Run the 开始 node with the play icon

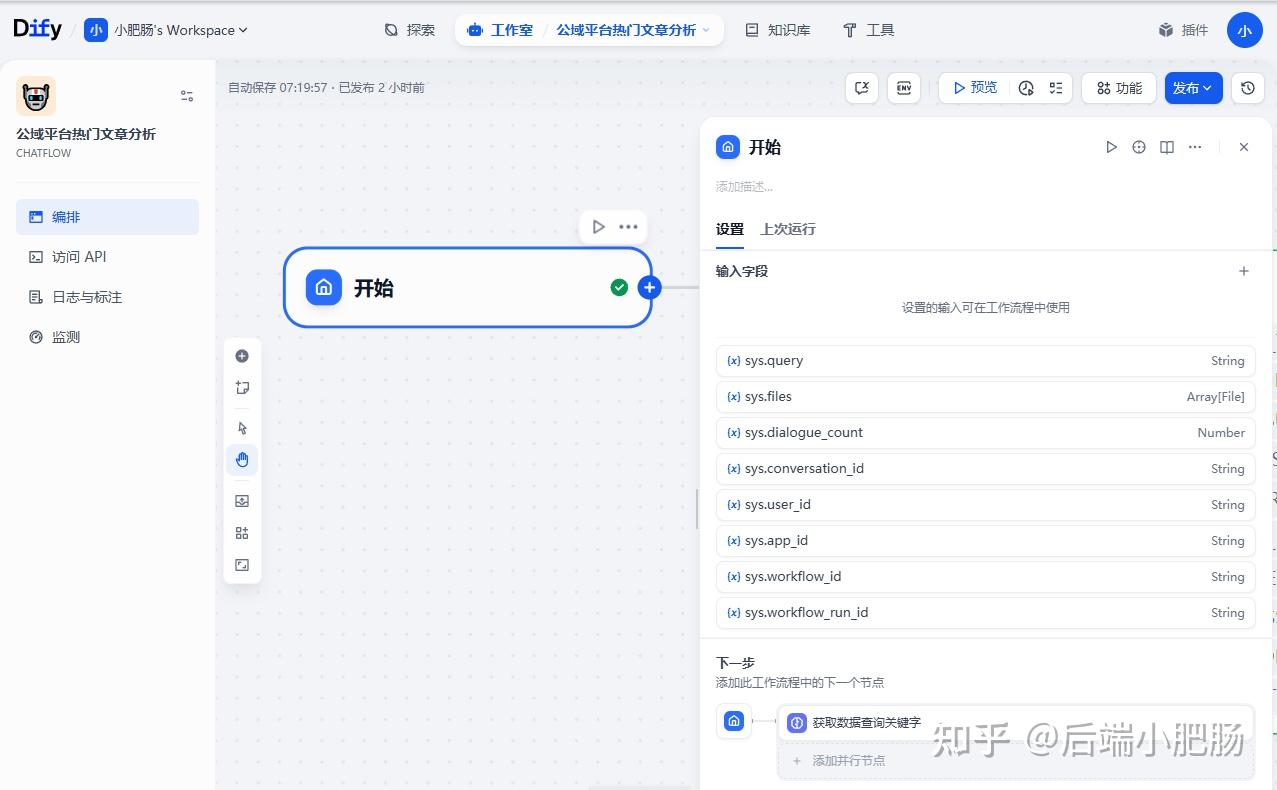[x=1110, y=147]
